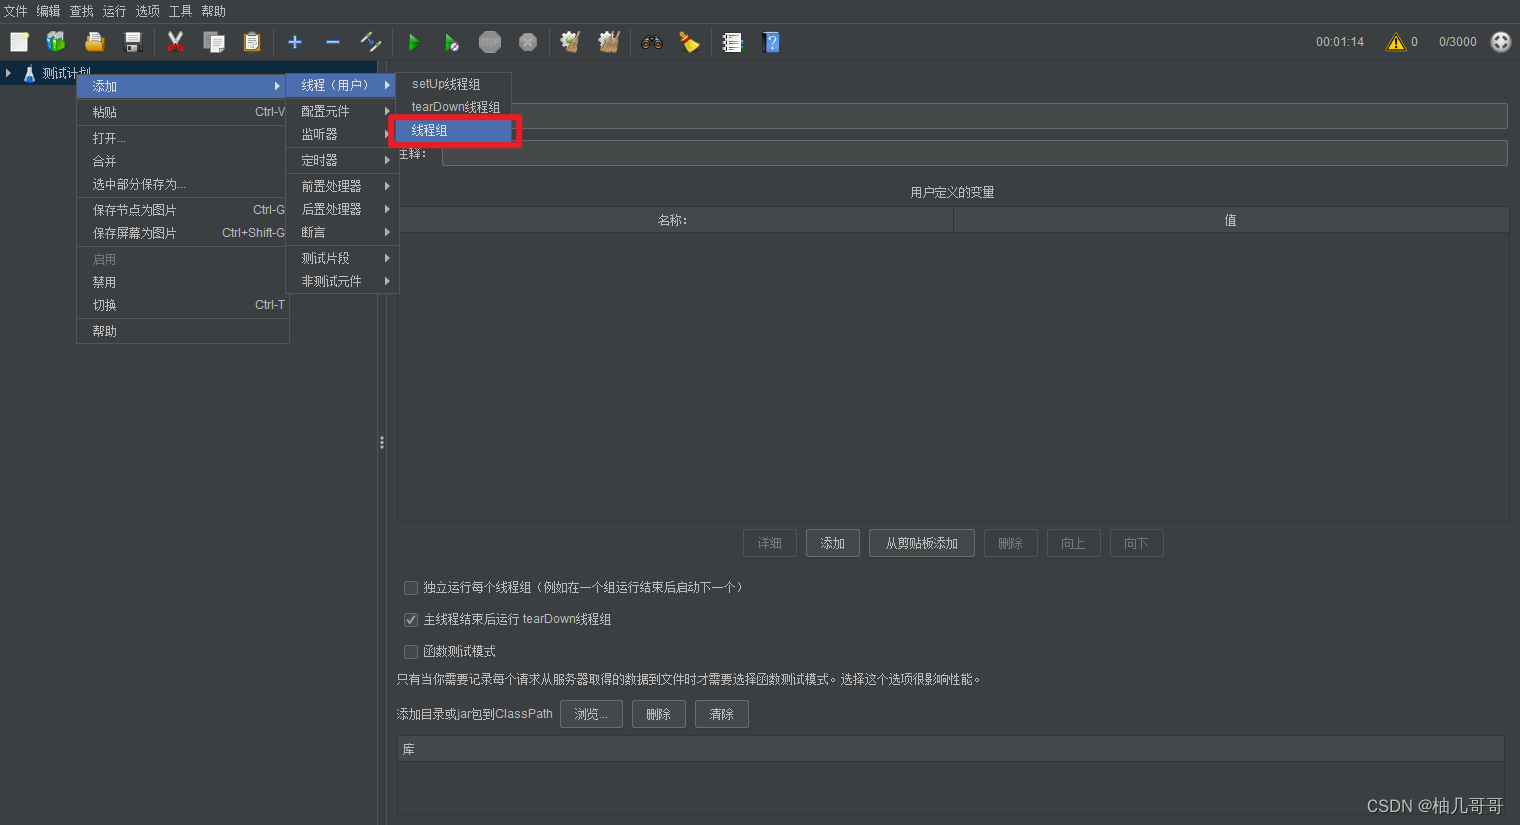Click the Toggle enable/disable icon
The image size is (1520, 825).
click(x=371, y=42)
